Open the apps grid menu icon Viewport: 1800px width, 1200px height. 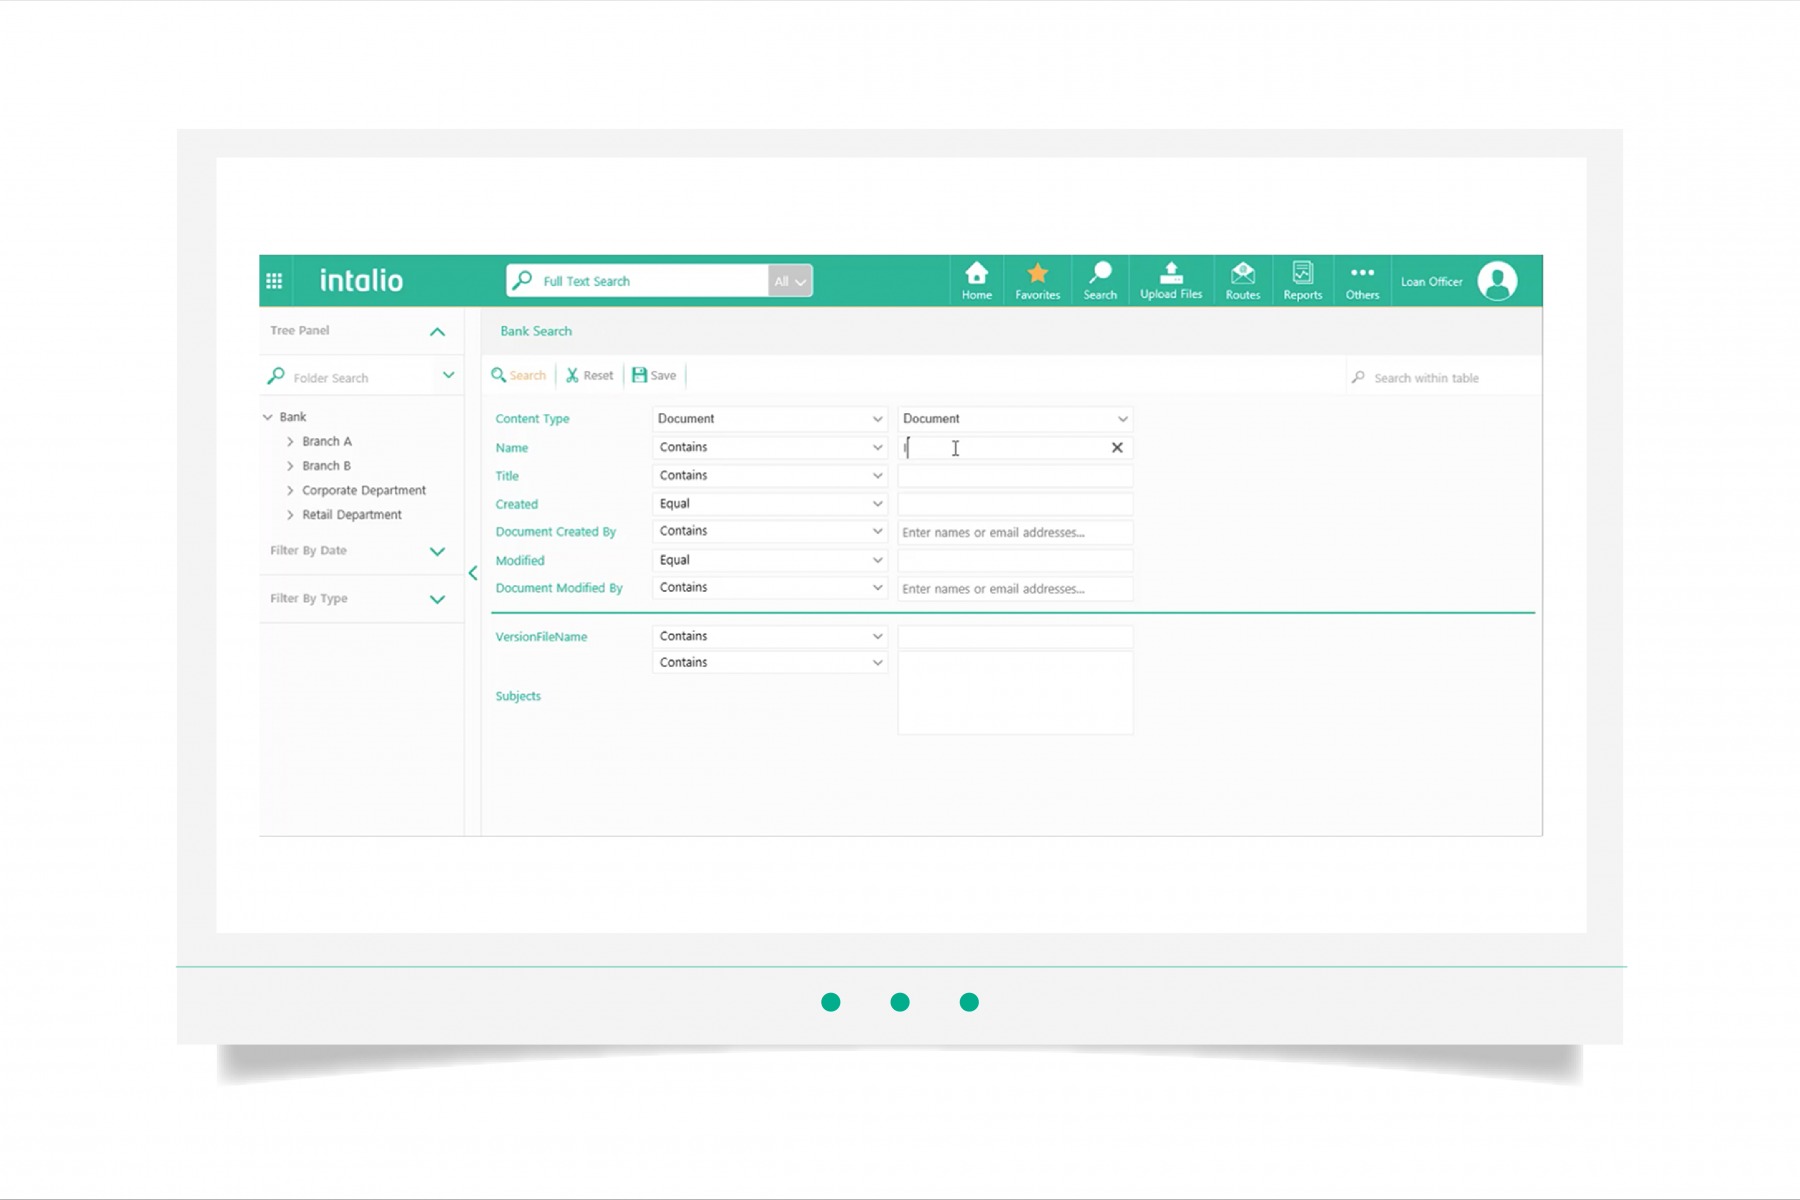(x=274, y=281)
